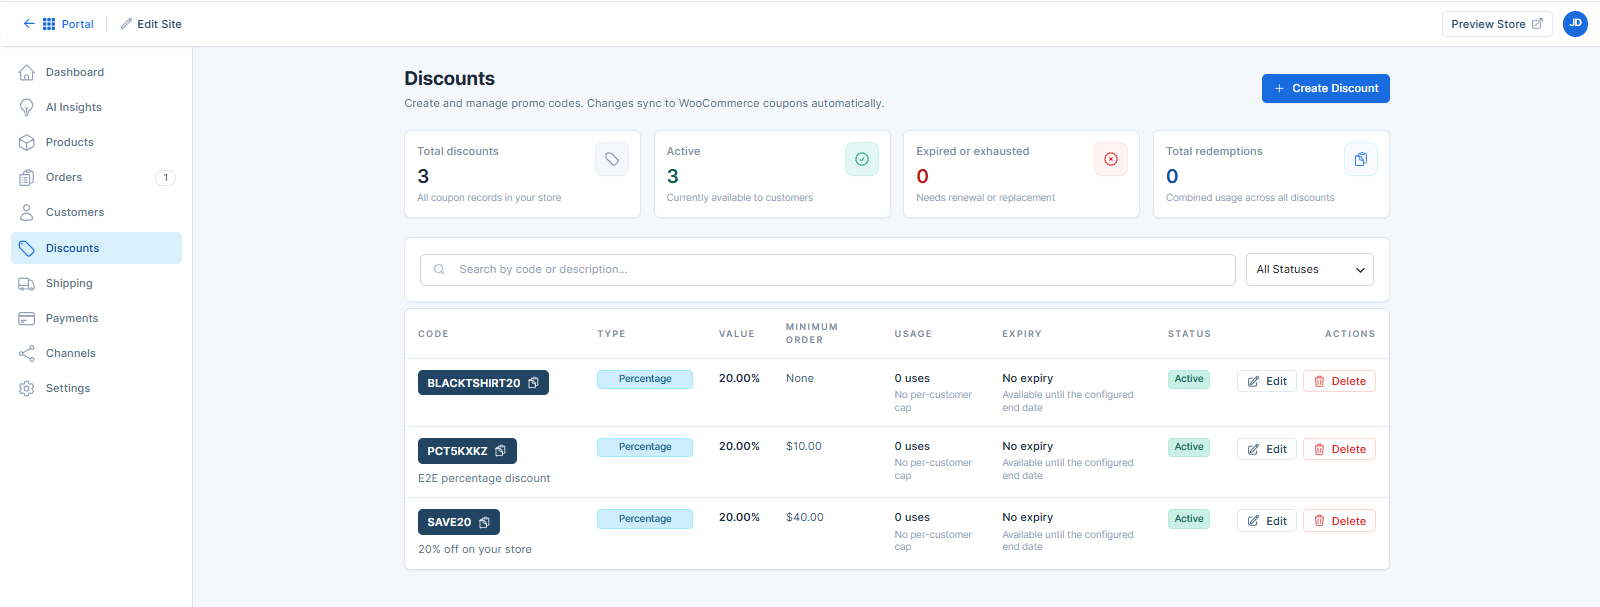The height and width of the screenshot is (607, 1600).
Task: Click the Customers person icon
Action: pos(27,212)
